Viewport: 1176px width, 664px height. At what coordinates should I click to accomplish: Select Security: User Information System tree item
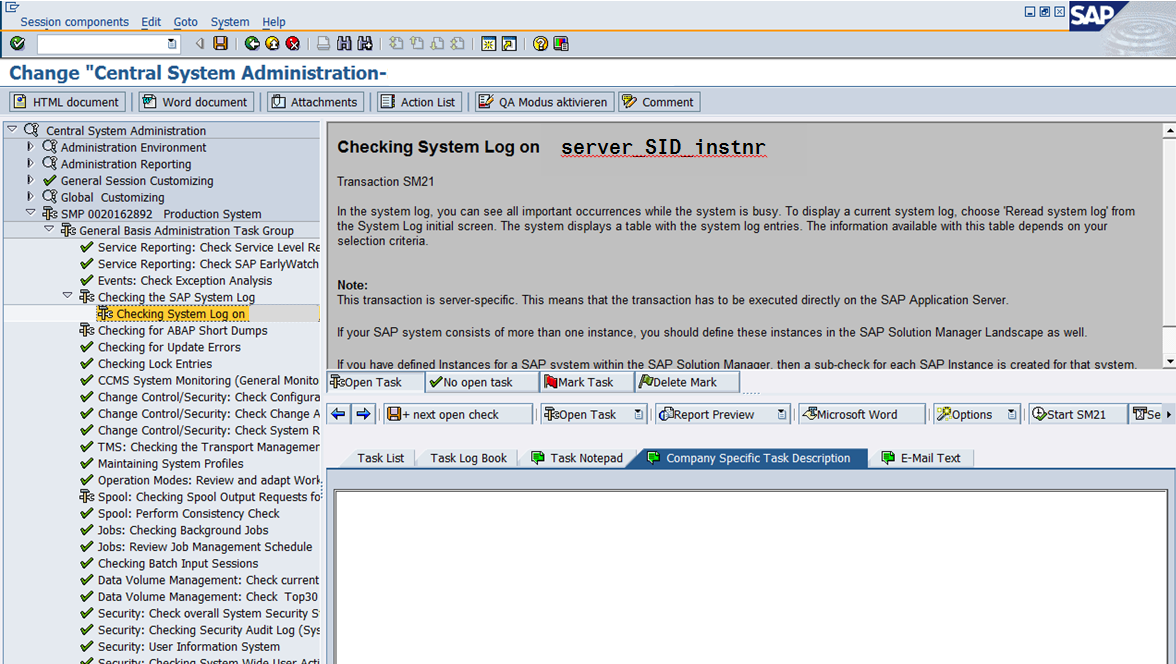[x=188, y=647]
